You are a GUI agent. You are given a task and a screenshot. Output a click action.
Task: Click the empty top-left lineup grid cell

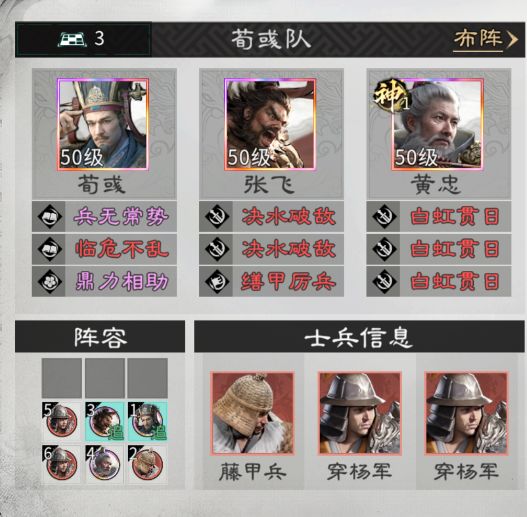(62, 378)
